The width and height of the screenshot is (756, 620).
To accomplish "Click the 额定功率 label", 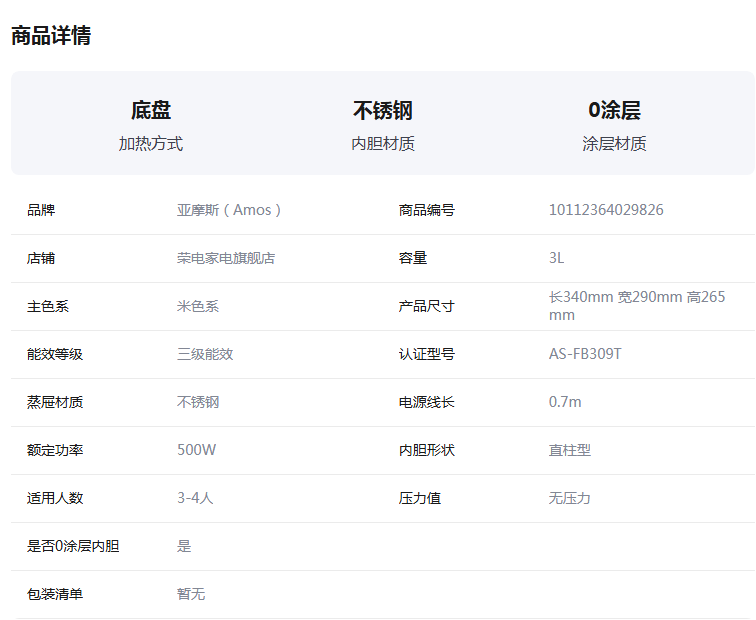I will click(55, 450).
